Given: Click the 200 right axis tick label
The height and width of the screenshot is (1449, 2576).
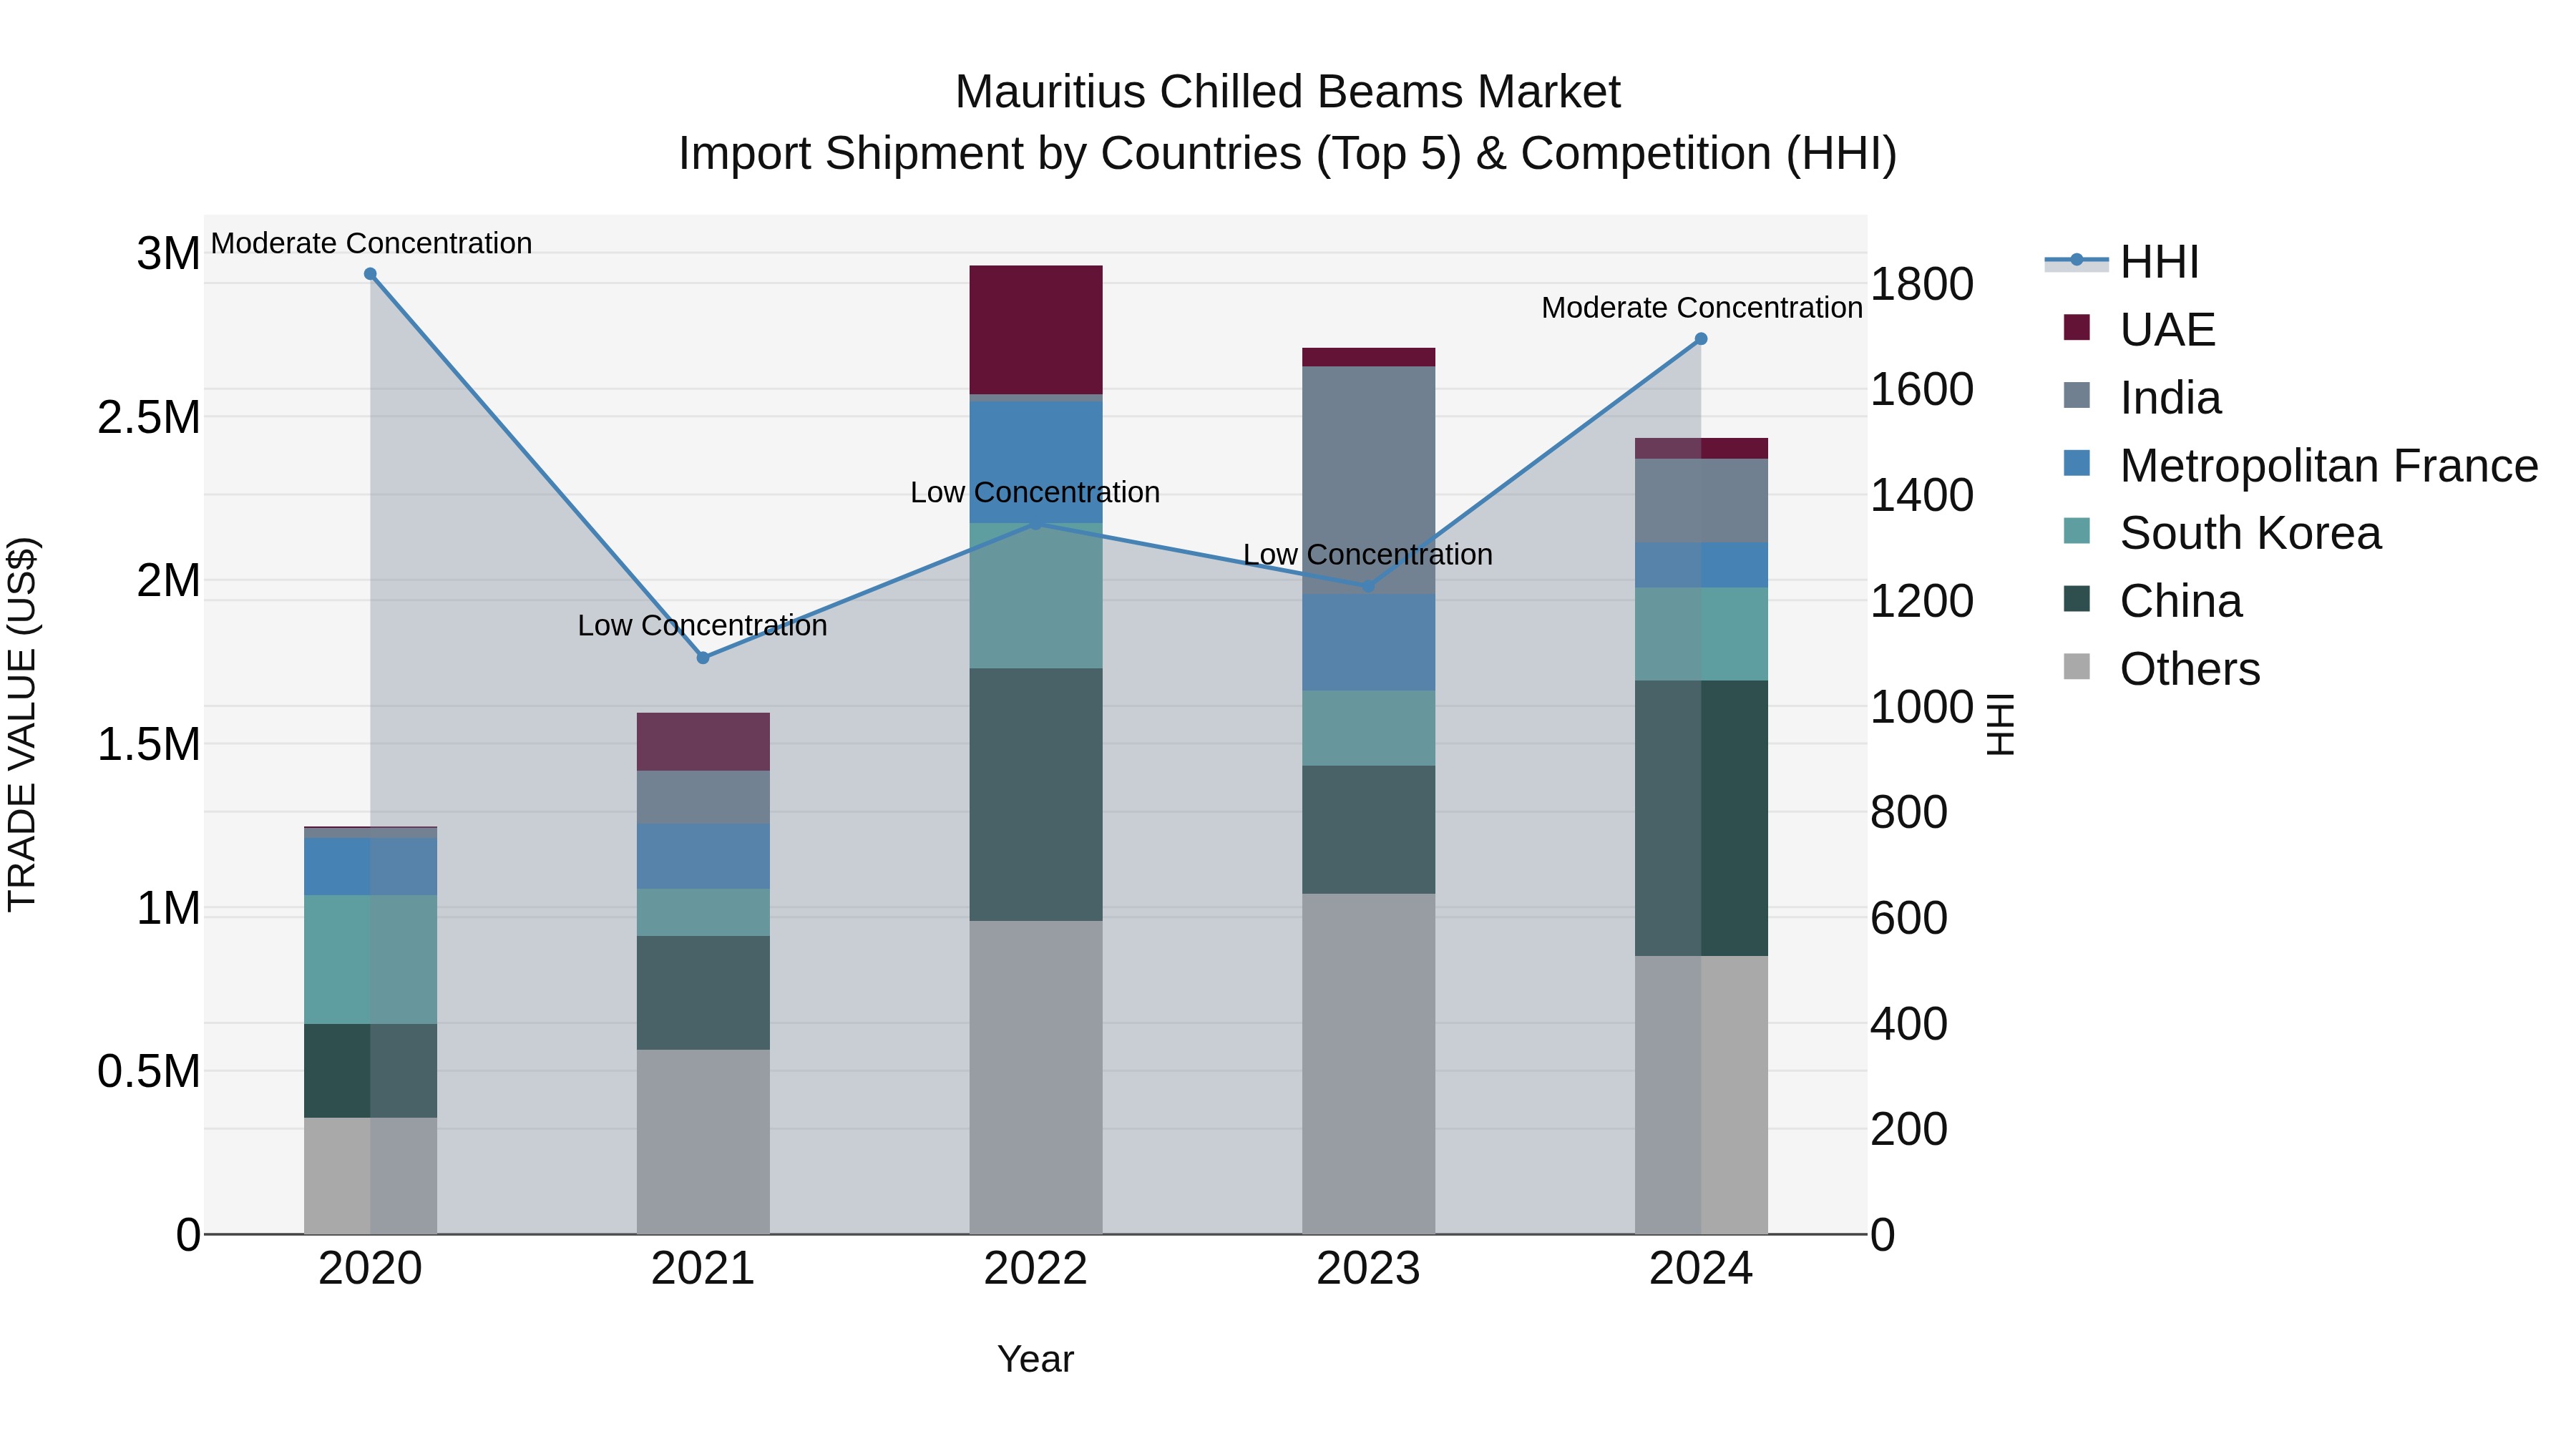Looking at the screenshot, I should 1909,1129.
